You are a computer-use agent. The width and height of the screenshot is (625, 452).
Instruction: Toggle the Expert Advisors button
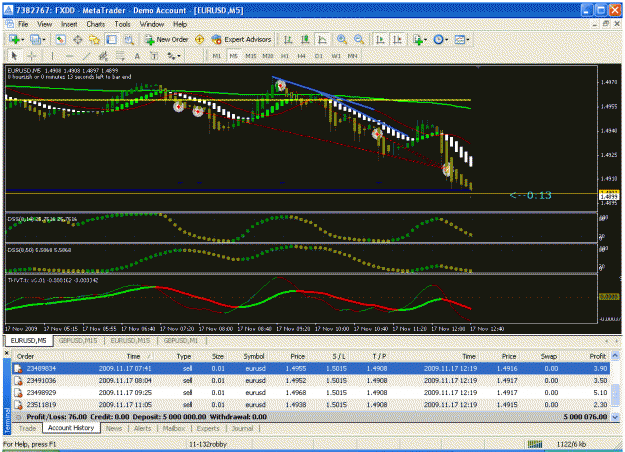241,39
